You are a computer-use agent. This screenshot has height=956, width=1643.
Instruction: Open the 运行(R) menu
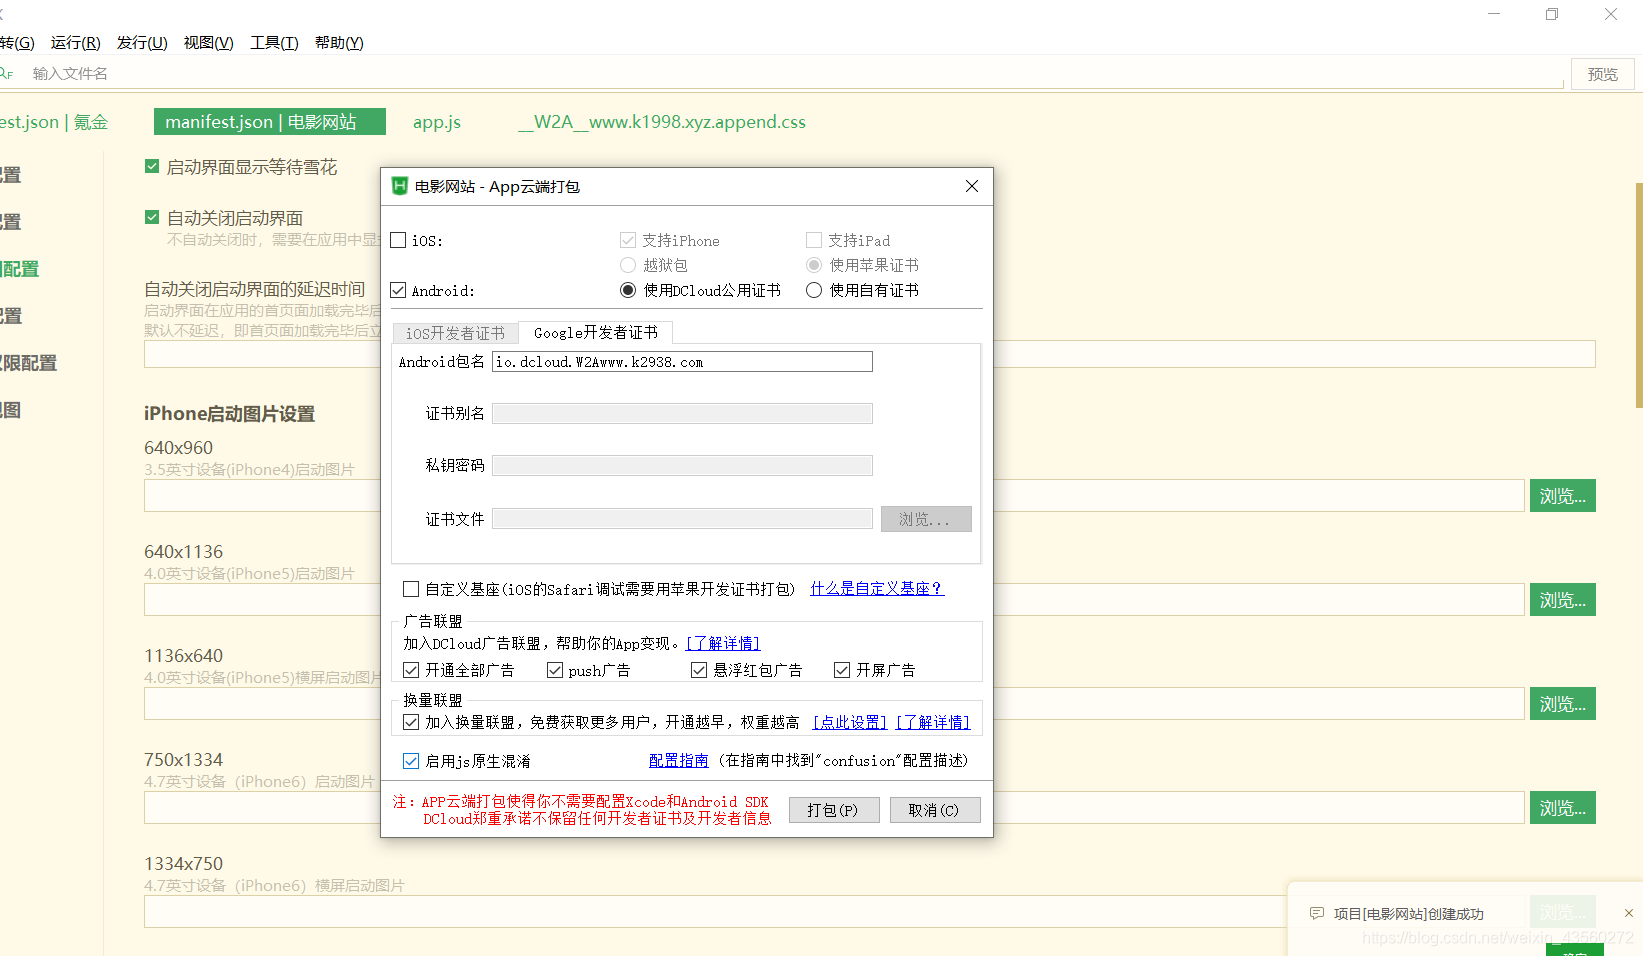pyautogui.click(x=76, y=42)
